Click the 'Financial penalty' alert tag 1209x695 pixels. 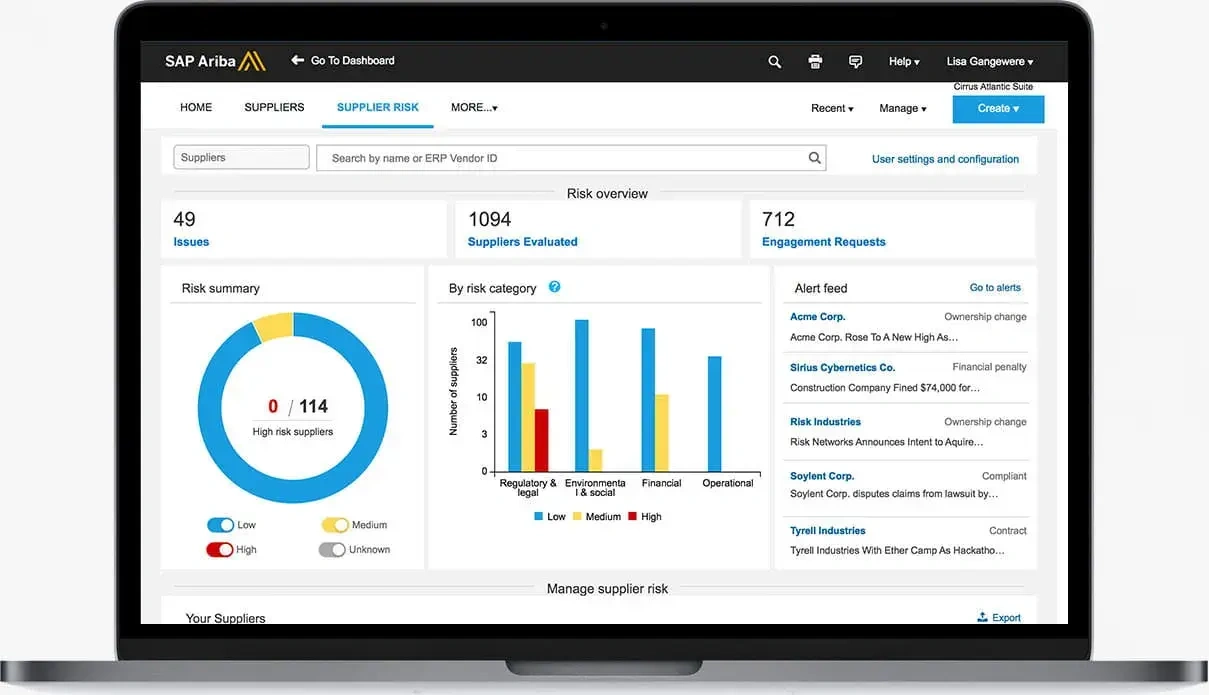coord(989,367)
